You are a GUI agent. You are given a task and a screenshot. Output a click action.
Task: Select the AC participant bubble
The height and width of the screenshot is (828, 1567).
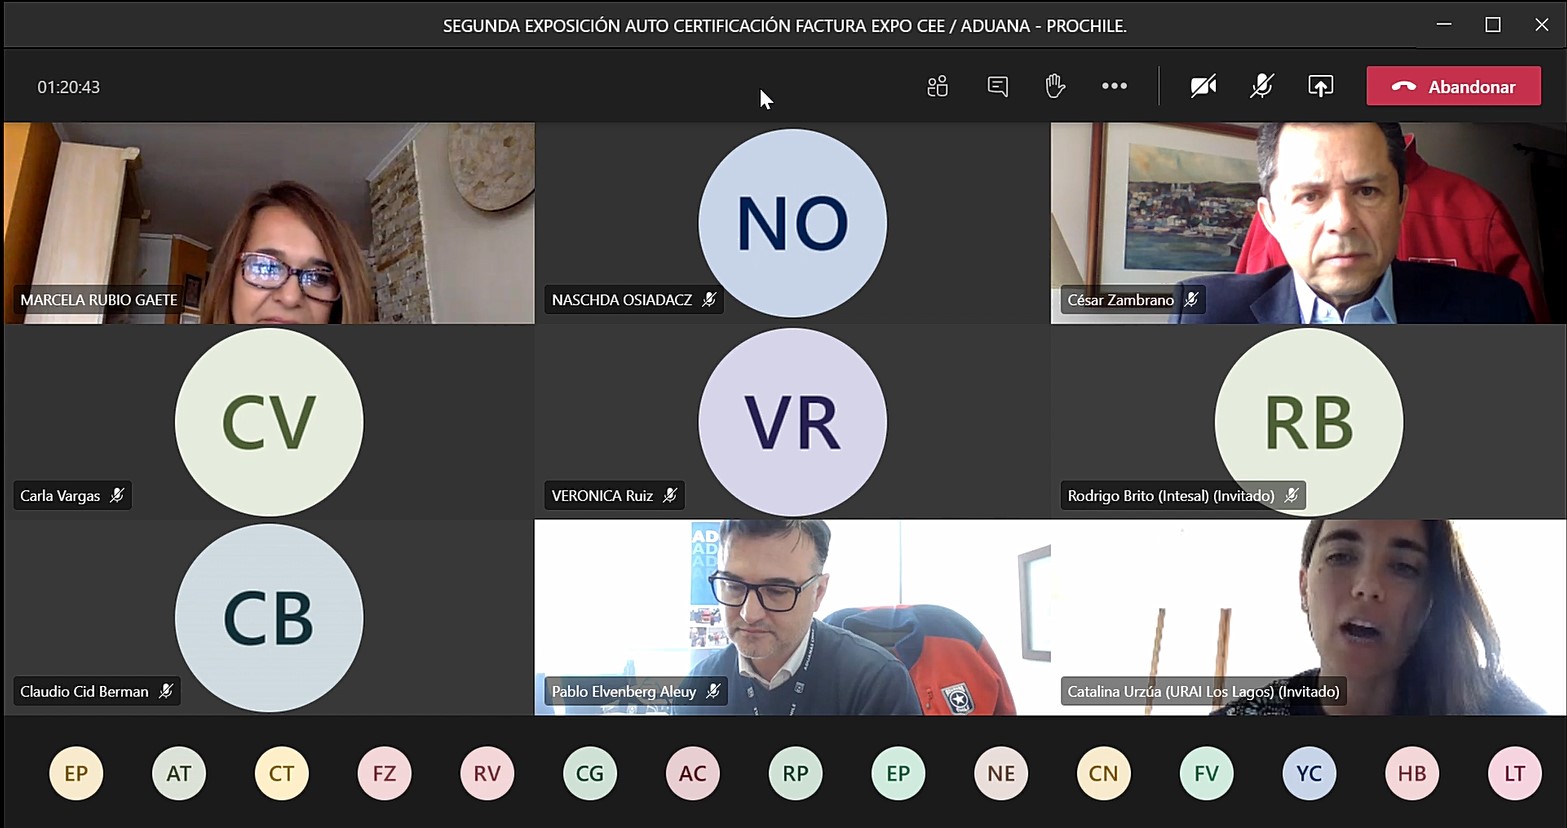(693, 773)
